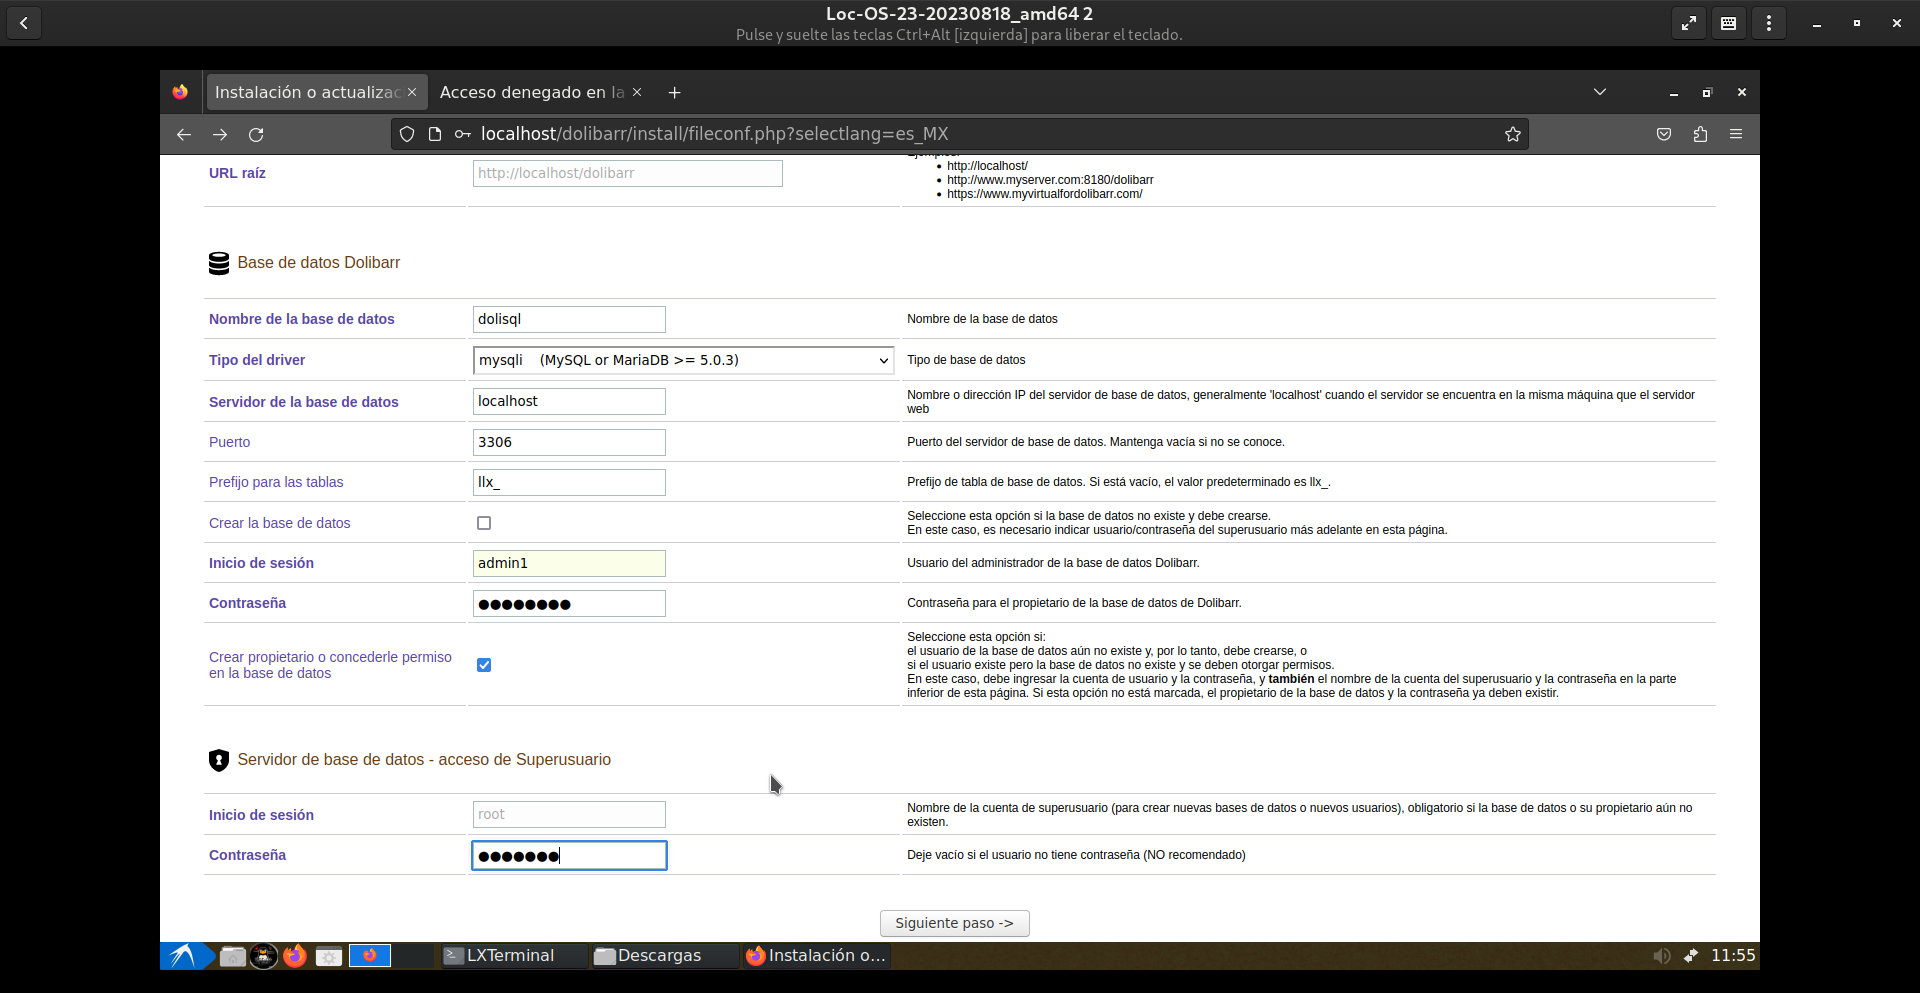This screenshot has height=993, width=1920.
Task: Open a new tab with plus icon
Action: coord(675,92)
